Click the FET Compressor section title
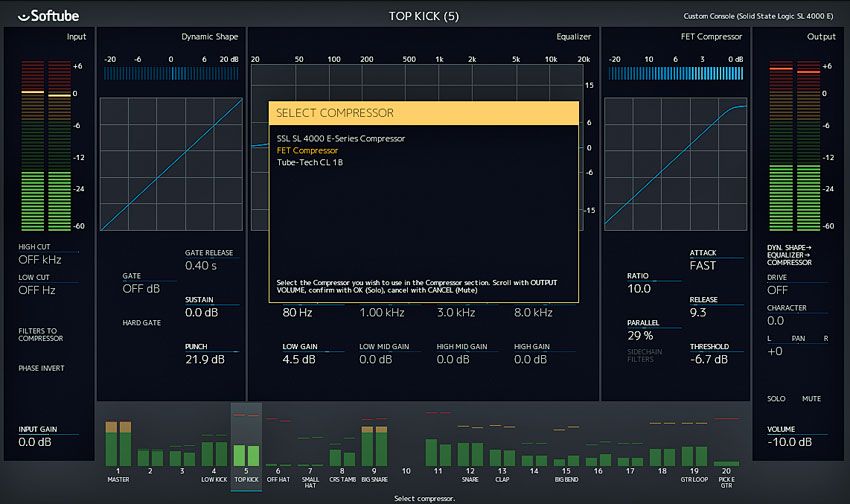The width and height of the screenshot is (850, 504). tap(711, 37)
